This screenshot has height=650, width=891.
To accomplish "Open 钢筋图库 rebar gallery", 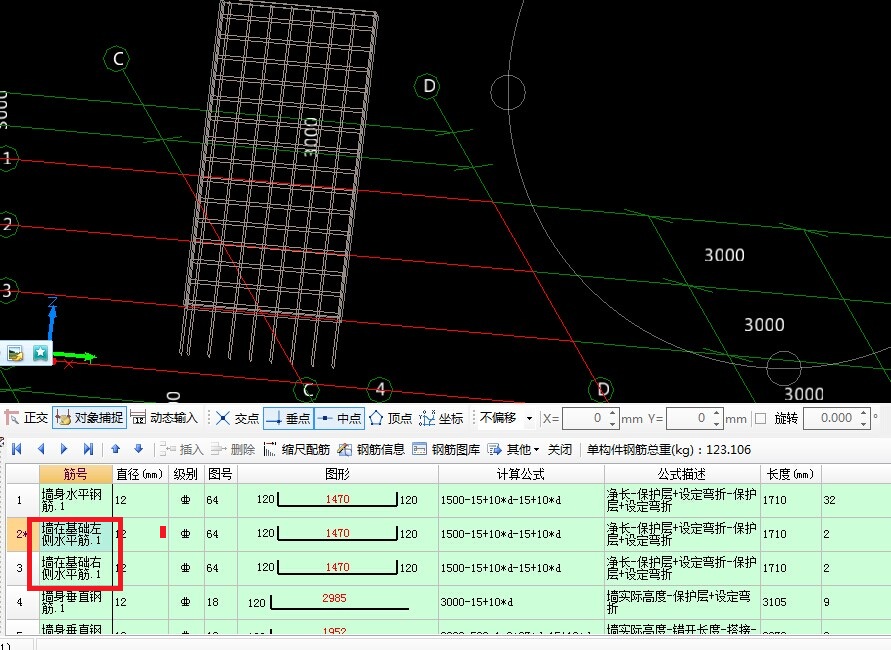I will tap(446, 449).
